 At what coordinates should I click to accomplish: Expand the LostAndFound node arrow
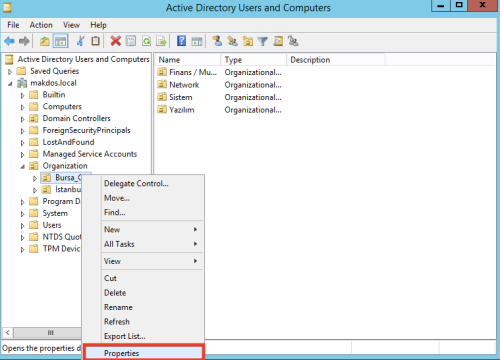(x=22, y=143)
